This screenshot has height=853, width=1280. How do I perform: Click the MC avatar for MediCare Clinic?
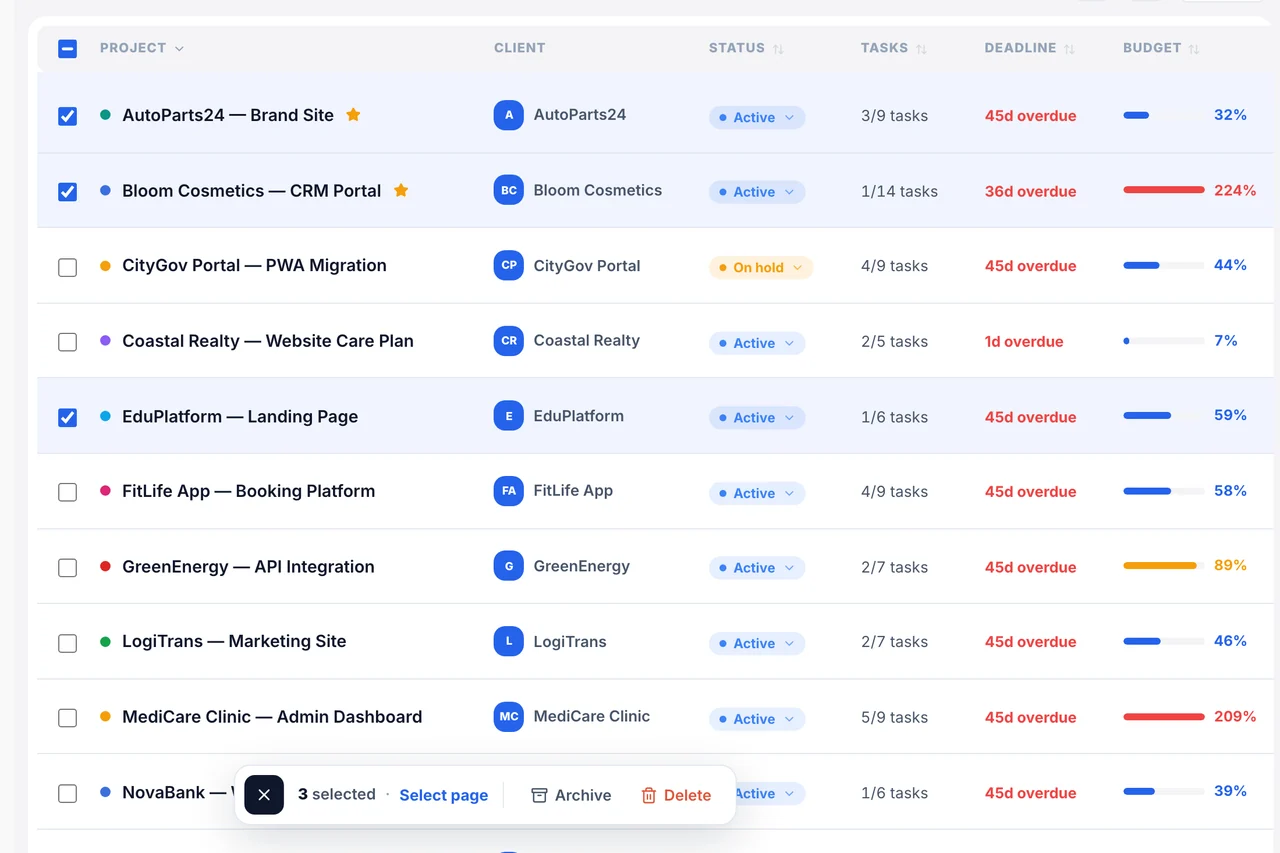pos(509,716)
